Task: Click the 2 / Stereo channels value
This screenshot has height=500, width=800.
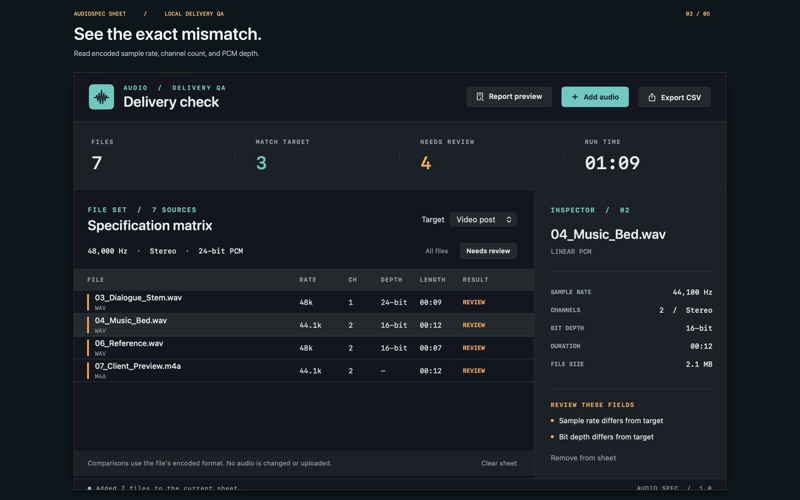Action: [x=686, y=310]
